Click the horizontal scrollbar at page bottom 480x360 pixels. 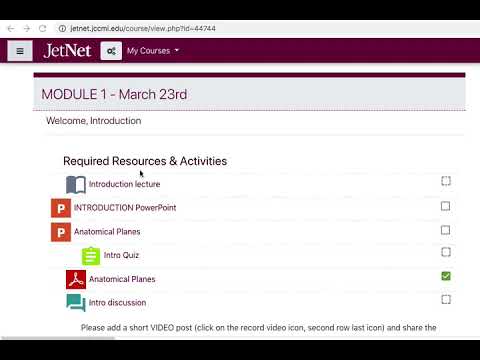click(x=58, y=338)
